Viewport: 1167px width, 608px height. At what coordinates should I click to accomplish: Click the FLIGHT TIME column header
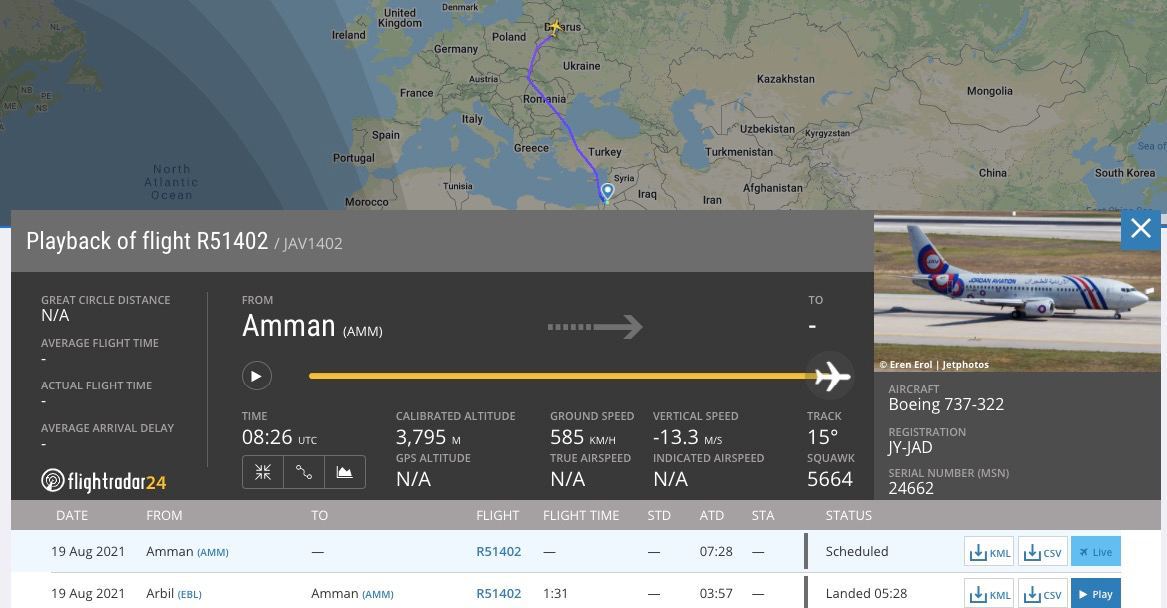coord(581,515)
